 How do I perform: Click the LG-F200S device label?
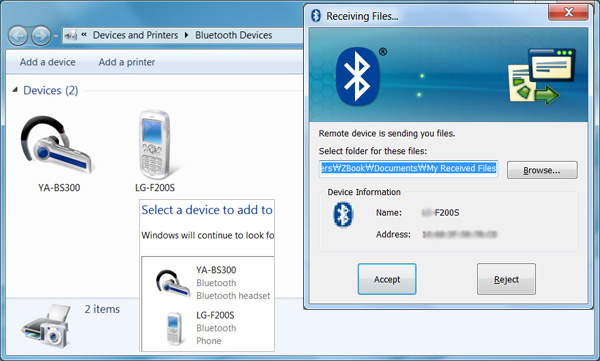tap(155, 188)
